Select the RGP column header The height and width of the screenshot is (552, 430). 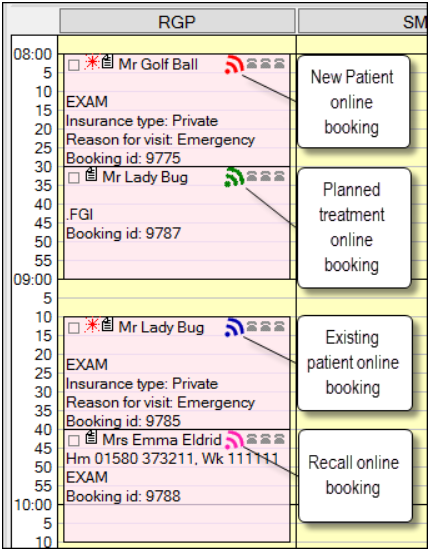(177, 21)
